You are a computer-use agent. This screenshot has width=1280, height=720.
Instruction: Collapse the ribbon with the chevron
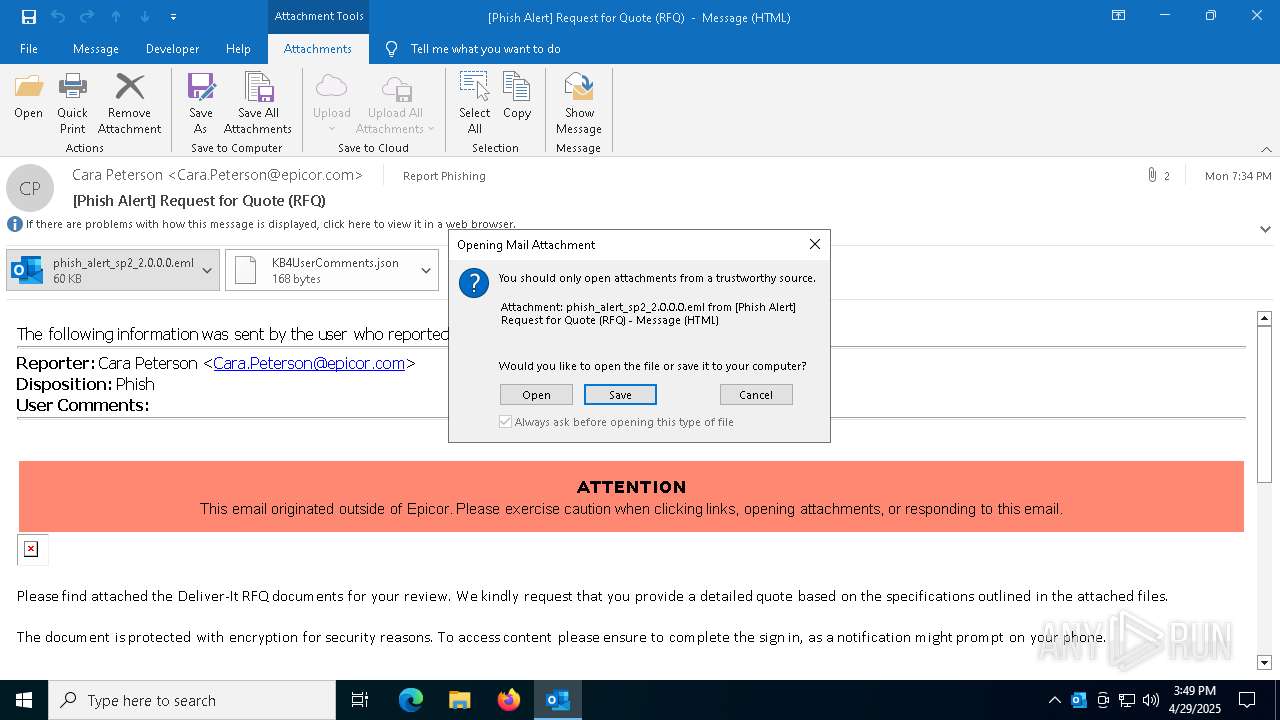point(1266,149)
